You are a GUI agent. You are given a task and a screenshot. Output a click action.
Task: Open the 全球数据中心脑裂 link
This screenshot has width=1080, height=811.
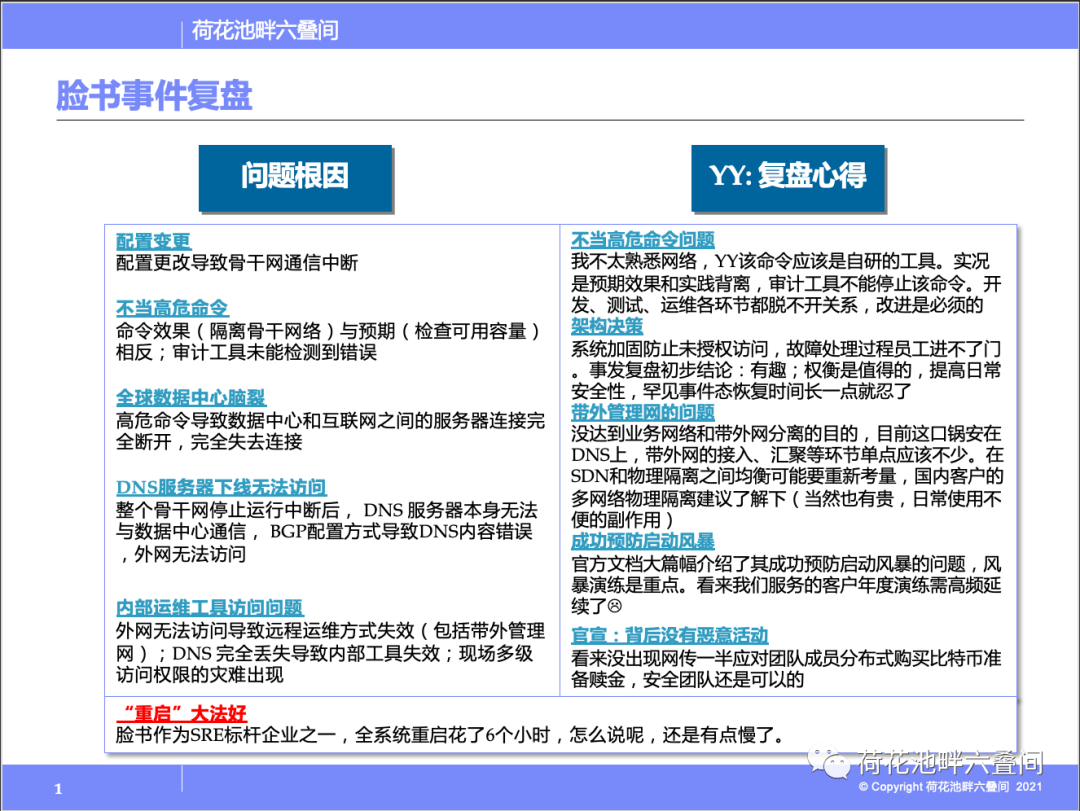click(x=191, y=398)
